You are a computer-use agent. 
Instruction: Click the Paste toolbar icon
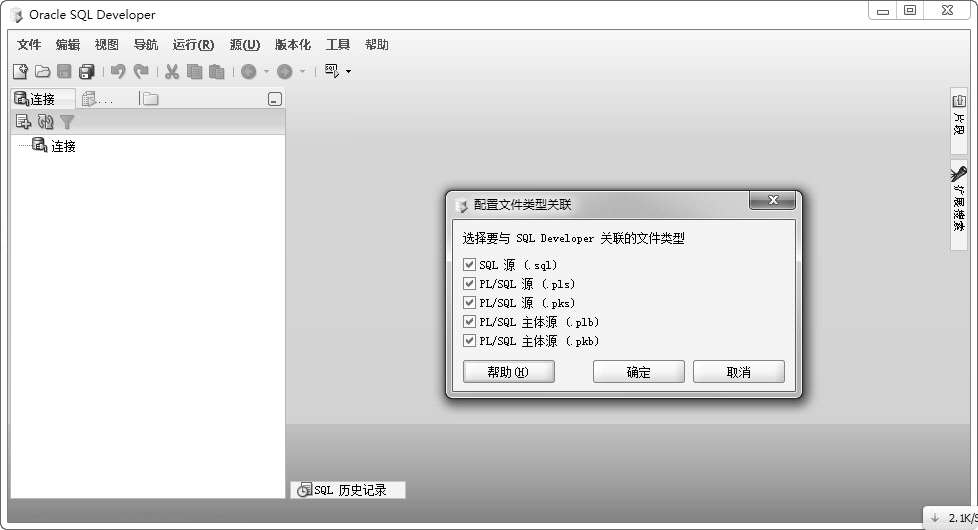click(216, 71)
